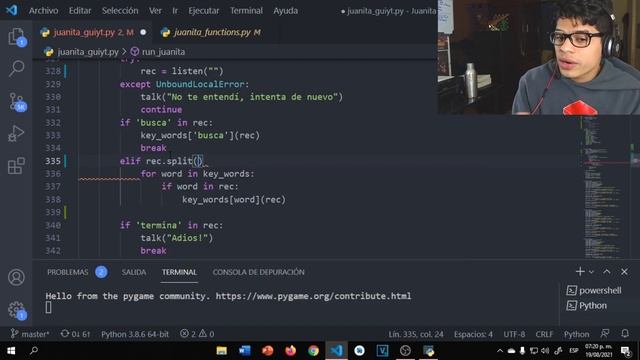The image size is (640, 360).
Task: Open the Accounts menu icon
Action: coord(16,278)
